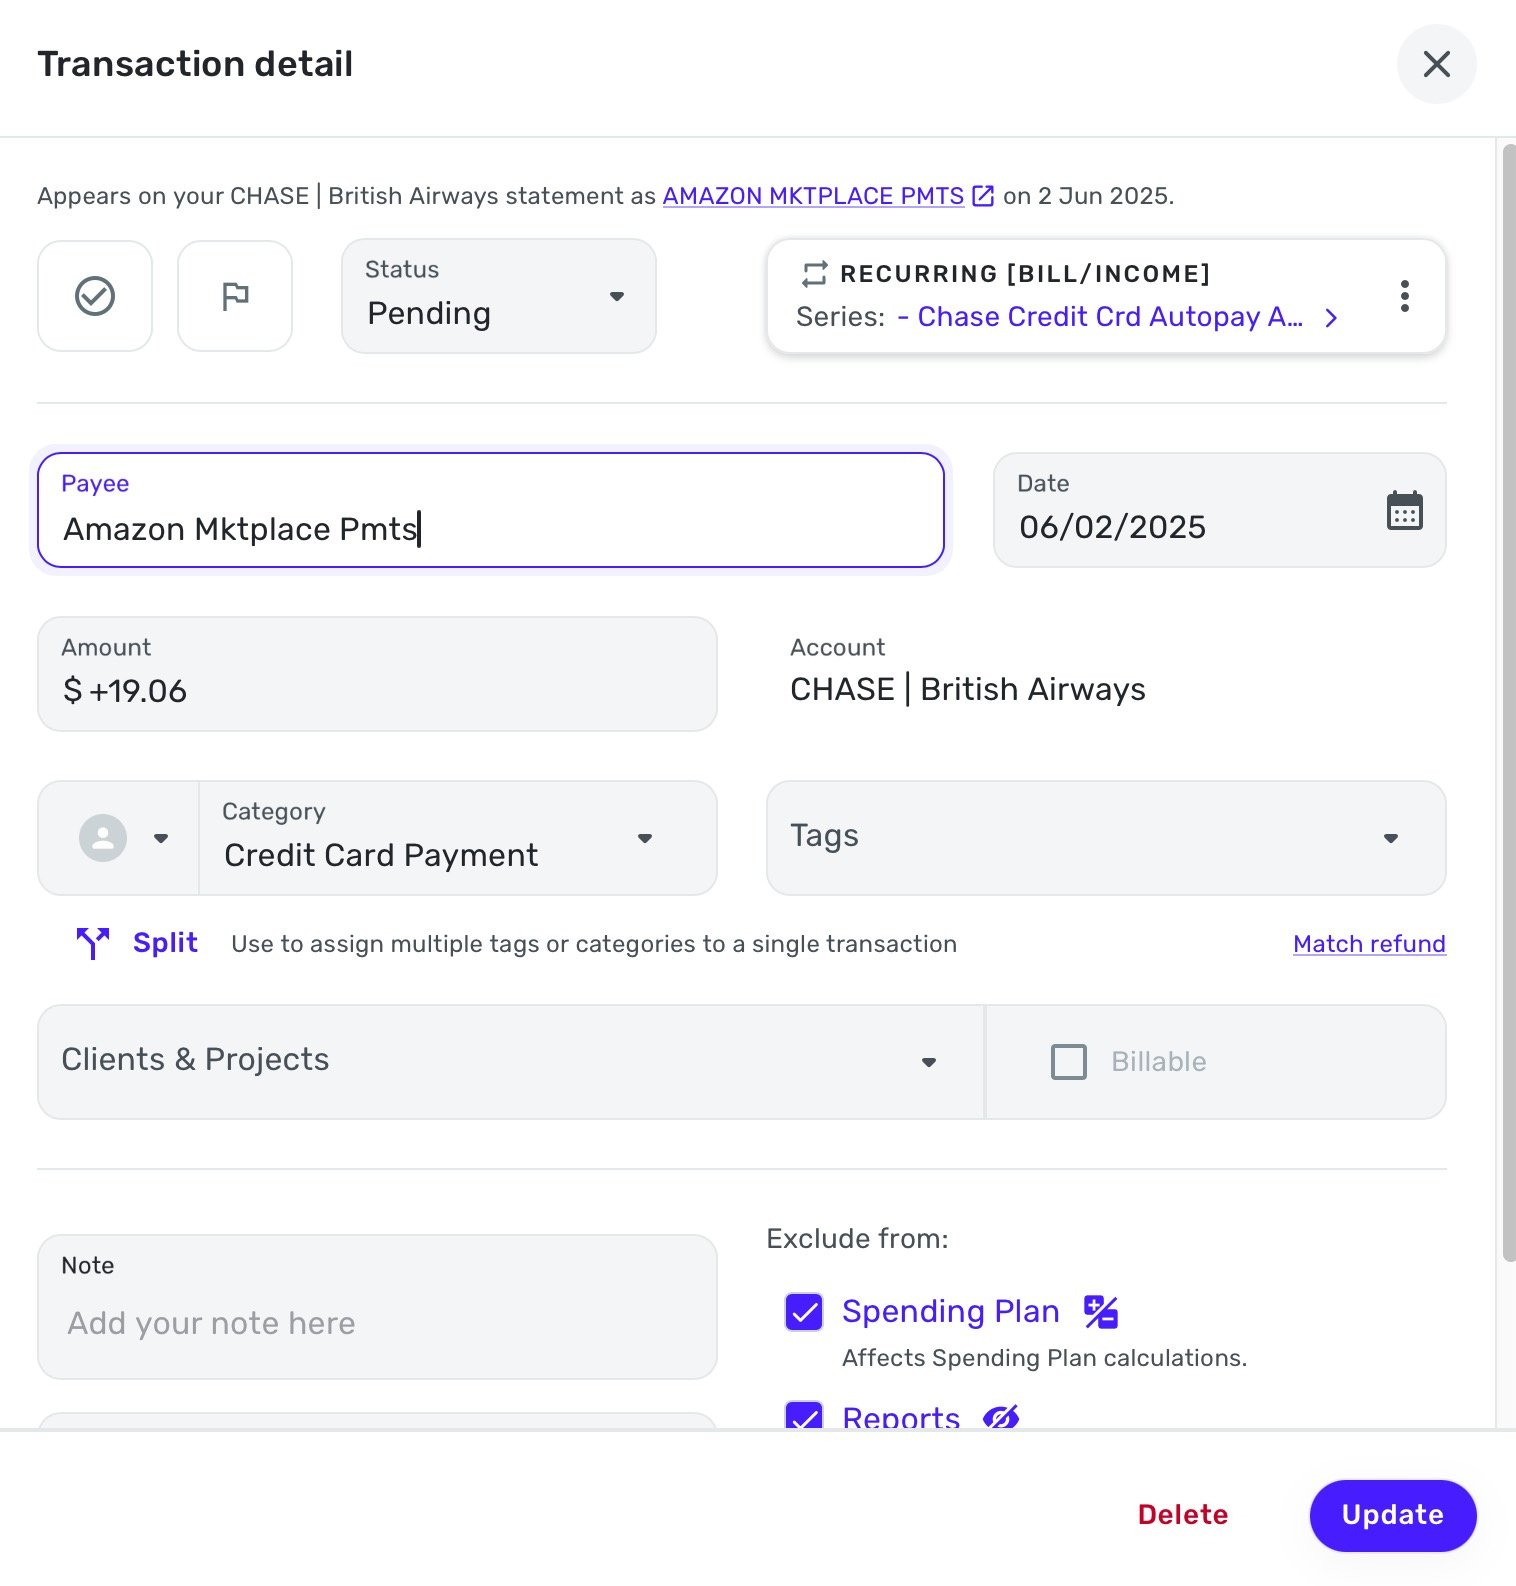Check the Billable checkbox
This screenshot has height=1586, width=1516.
[x=1069, y=1062]
